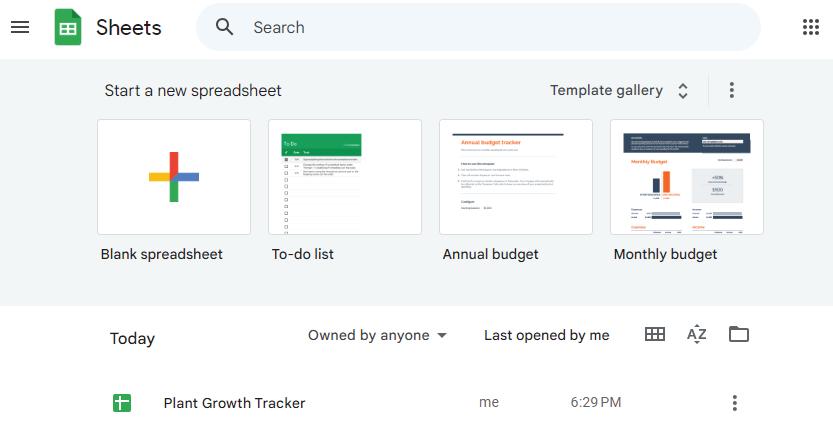This screenshot has width=833, height=445.
Task: Open the main hamburger menu
Action: point(20,27)
